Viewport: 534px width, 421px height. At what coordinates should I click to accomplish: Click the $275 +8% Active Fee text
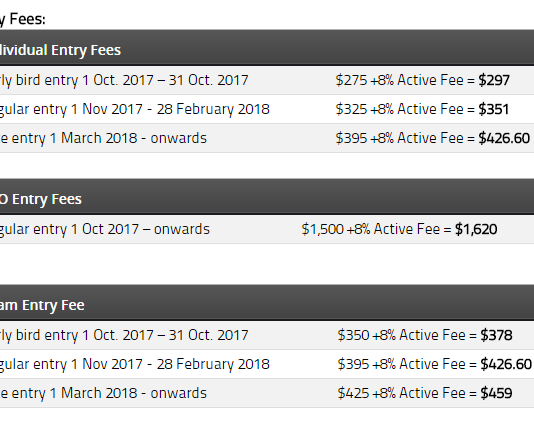coord(399,80)
